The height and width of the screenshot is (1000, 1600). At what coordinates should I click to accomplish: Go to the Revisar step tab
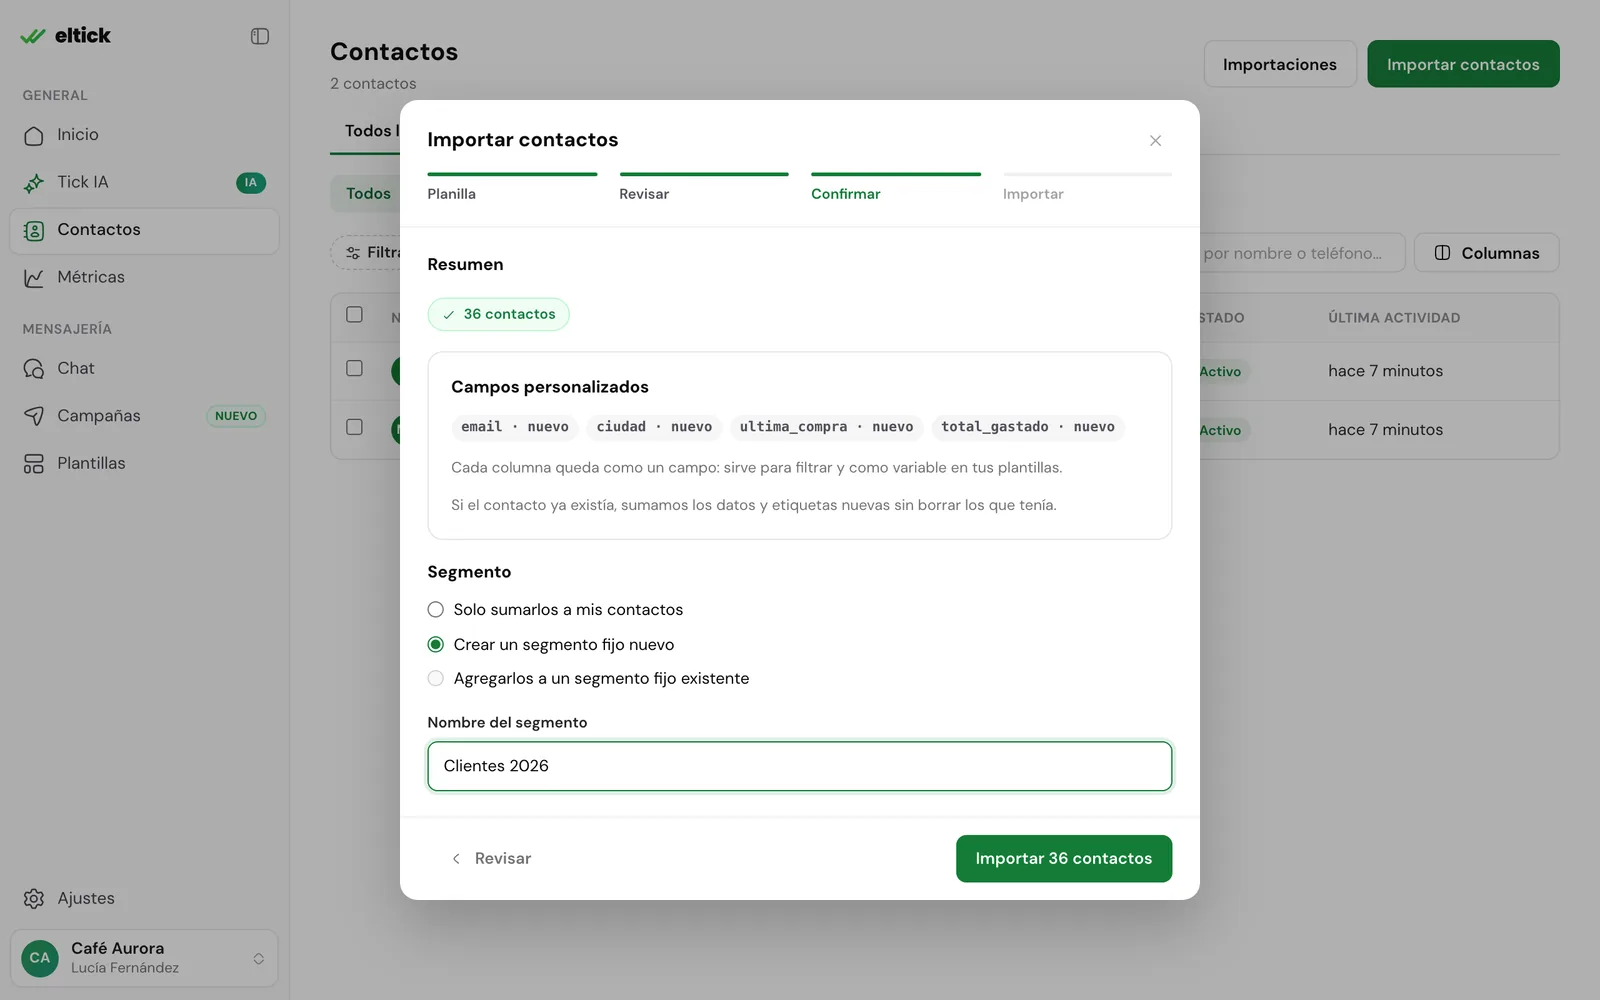(704, 188)
